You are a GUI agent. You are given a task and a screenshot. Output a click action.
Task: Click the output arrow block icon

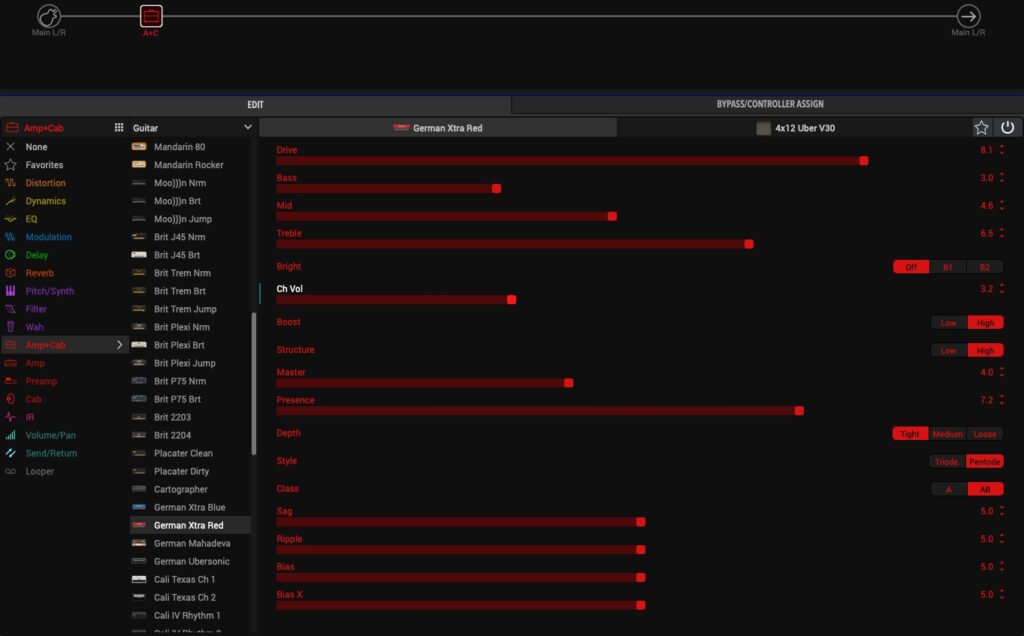pos(968,16)
